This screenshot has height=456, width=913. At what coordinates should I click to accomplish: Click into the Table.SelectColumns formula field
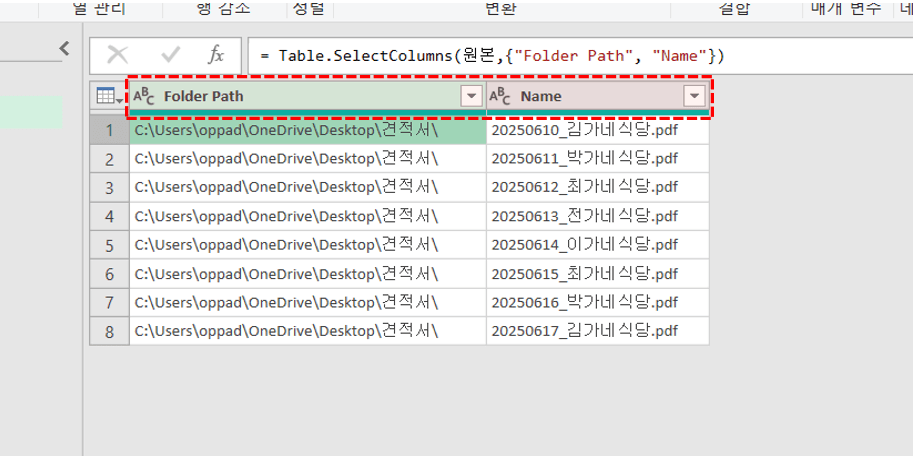click(570, 56)
